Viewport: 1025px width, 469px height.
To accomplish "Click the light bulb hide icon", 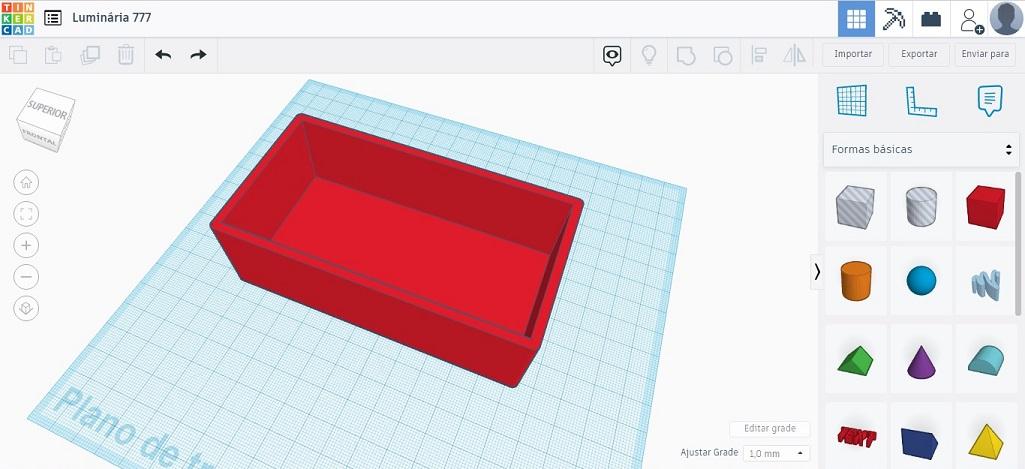I will click(x=648, y=55).
